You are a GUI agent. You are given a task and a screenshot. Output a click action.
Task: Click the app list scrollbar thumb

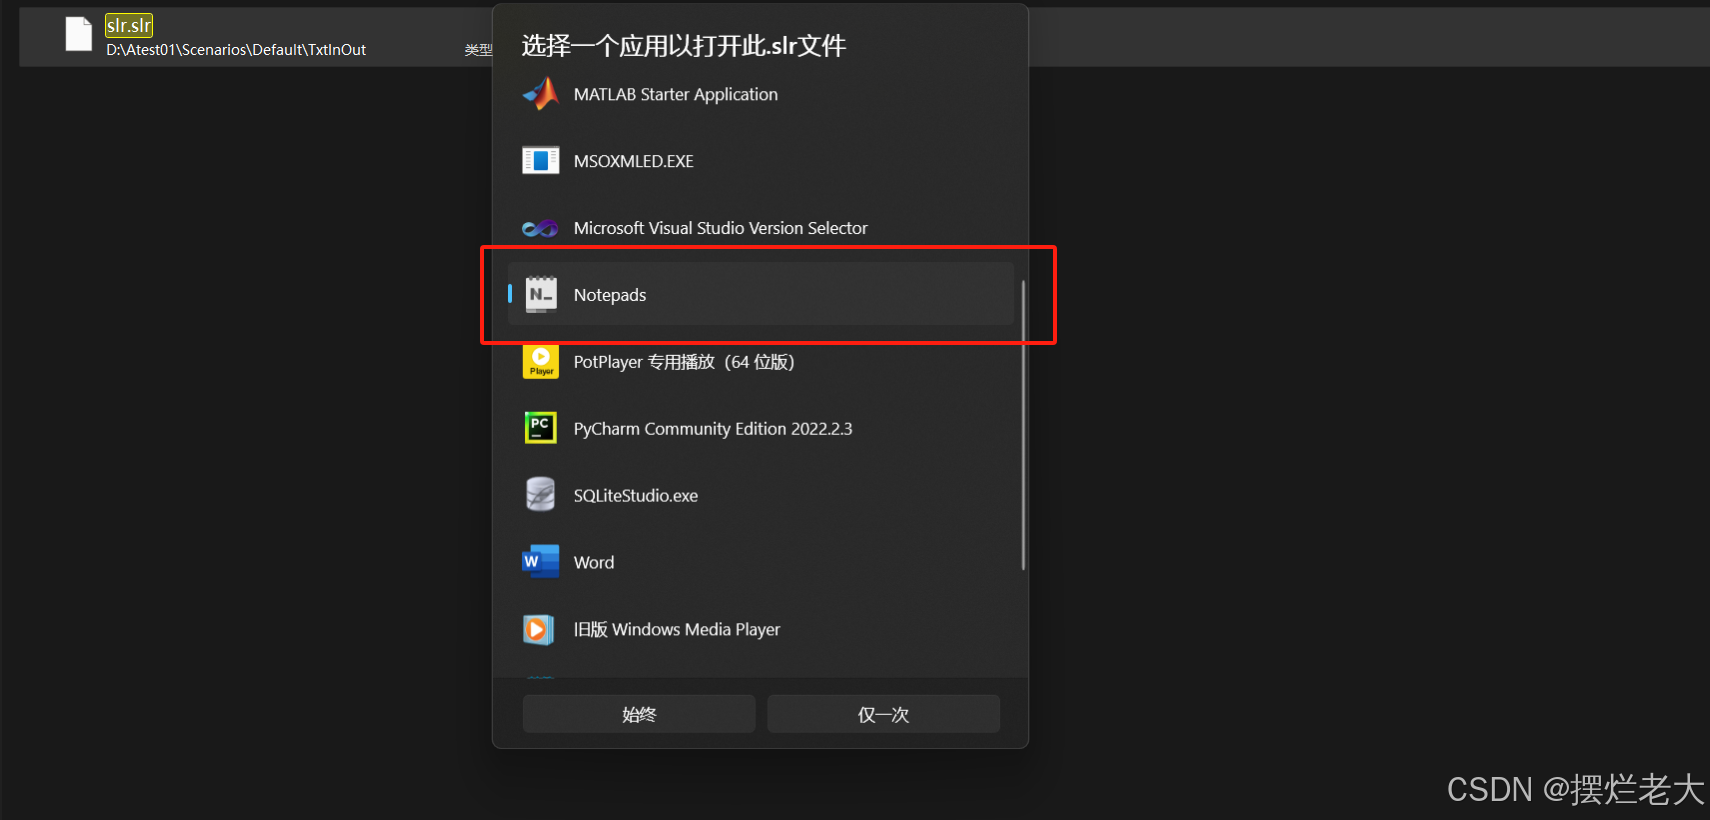1023,425
